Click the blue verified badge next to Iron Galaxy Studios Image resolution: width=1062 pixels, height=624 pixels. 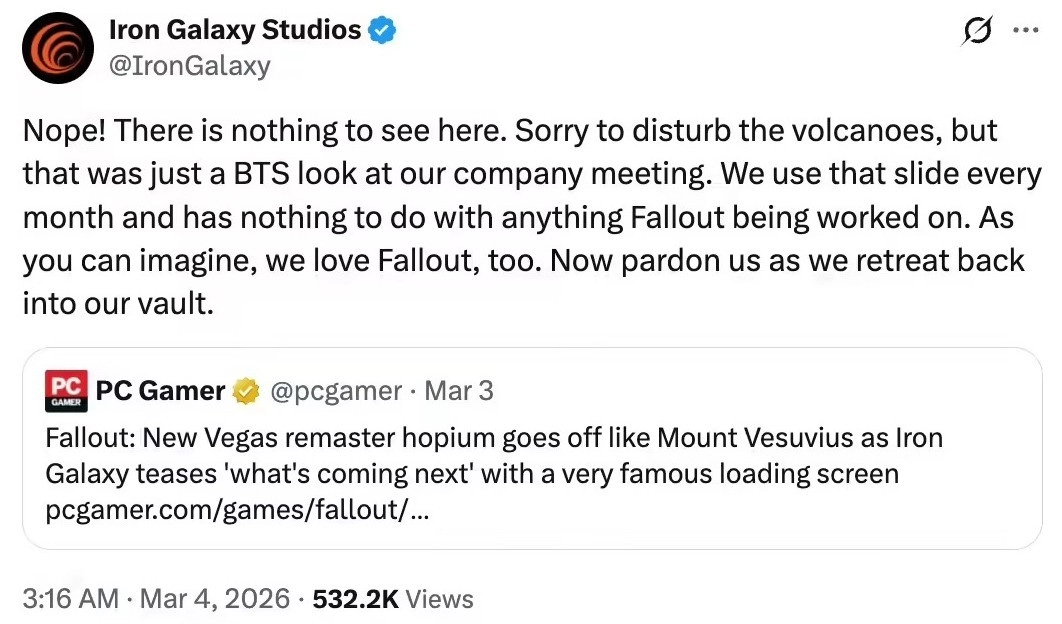click(x=383, y=31)
